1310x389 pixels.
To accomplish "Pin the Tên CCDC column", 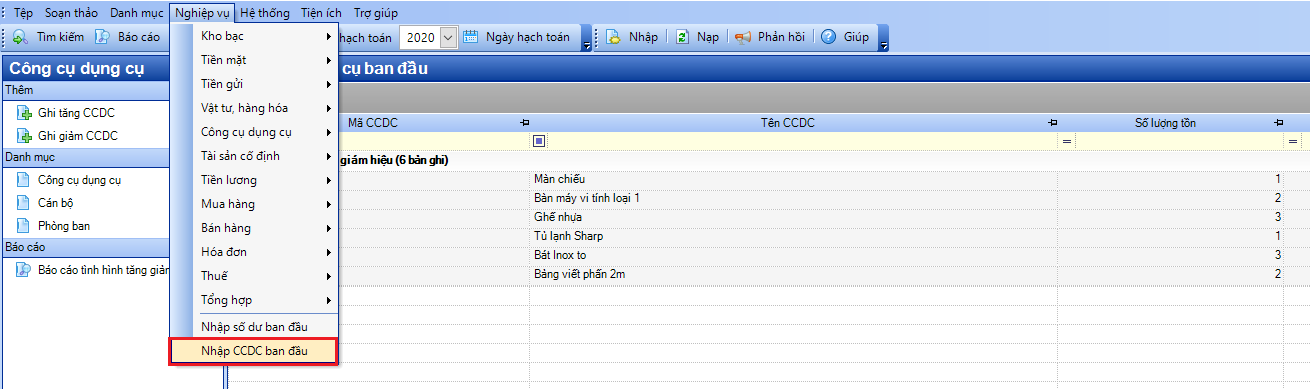I will point(1052,123).
